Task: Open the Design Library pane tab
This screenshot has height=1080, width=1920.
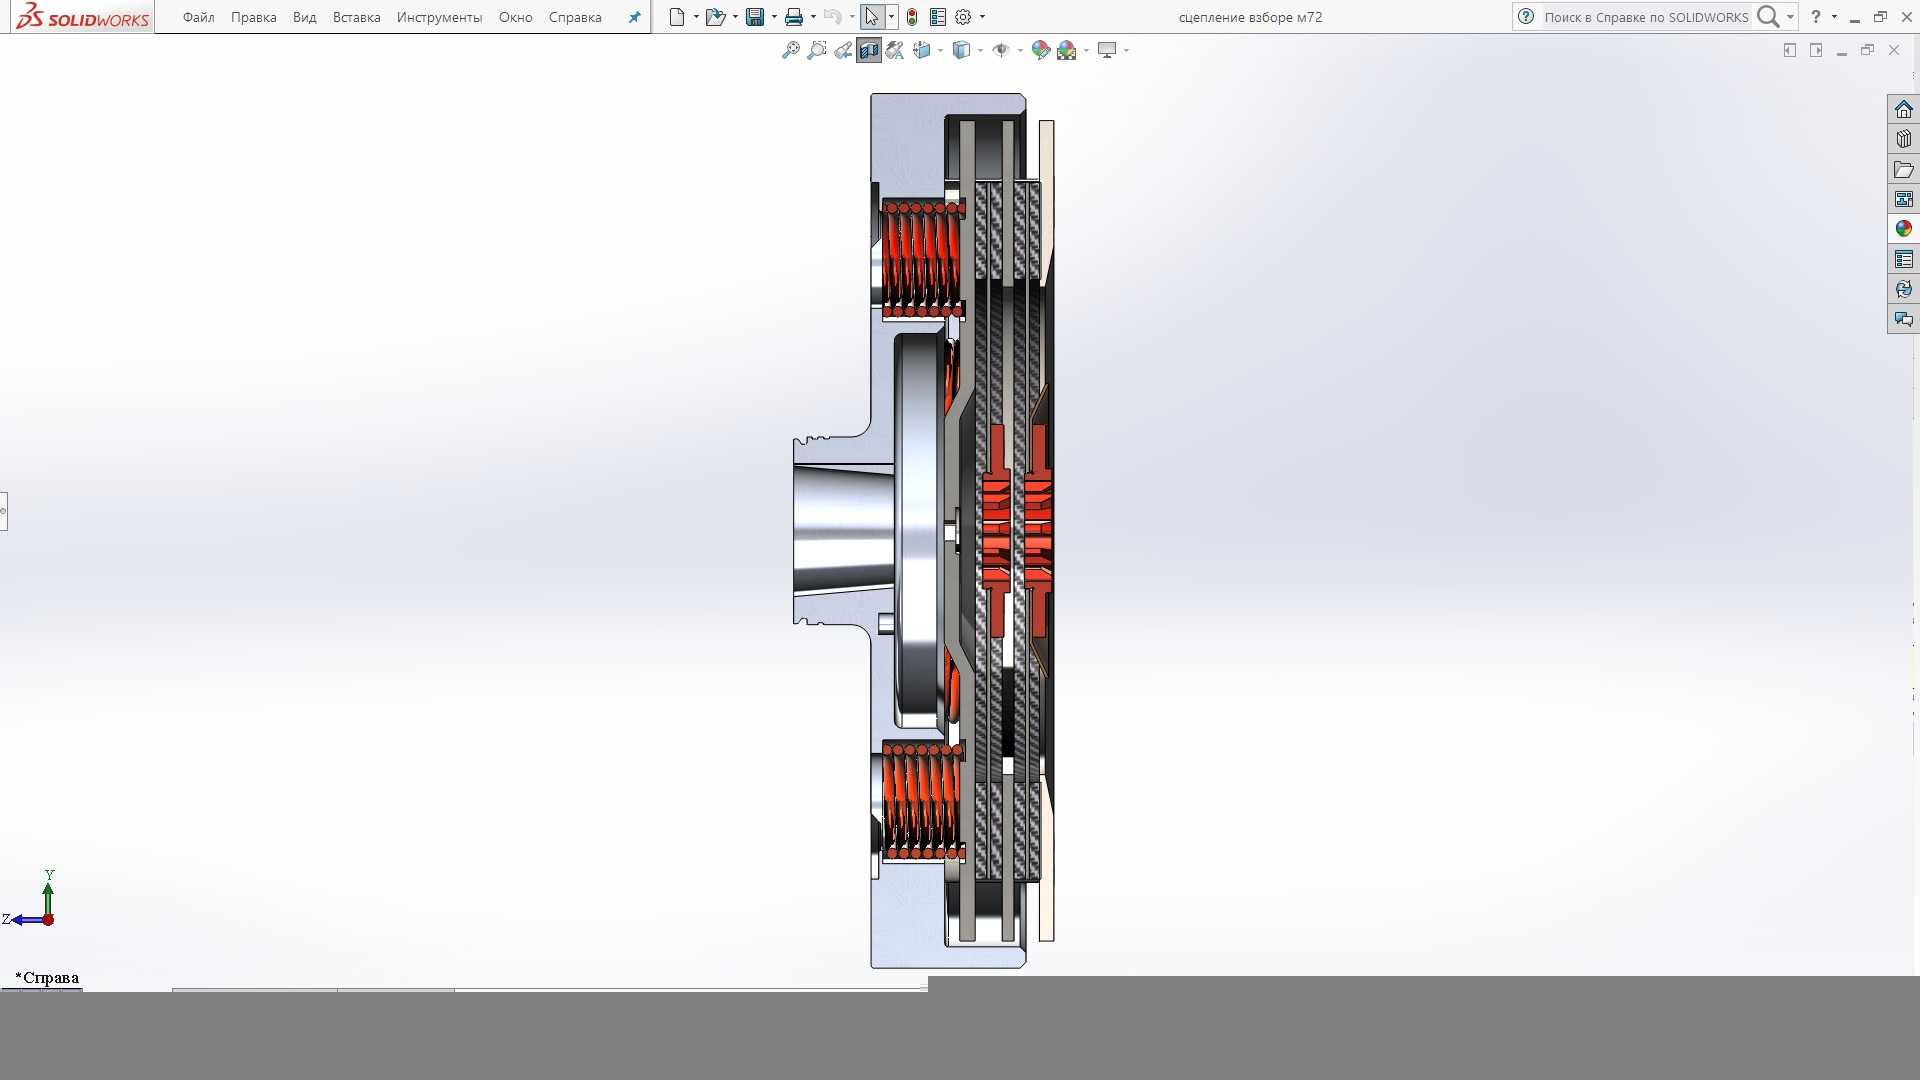Action: point(1903,140)
